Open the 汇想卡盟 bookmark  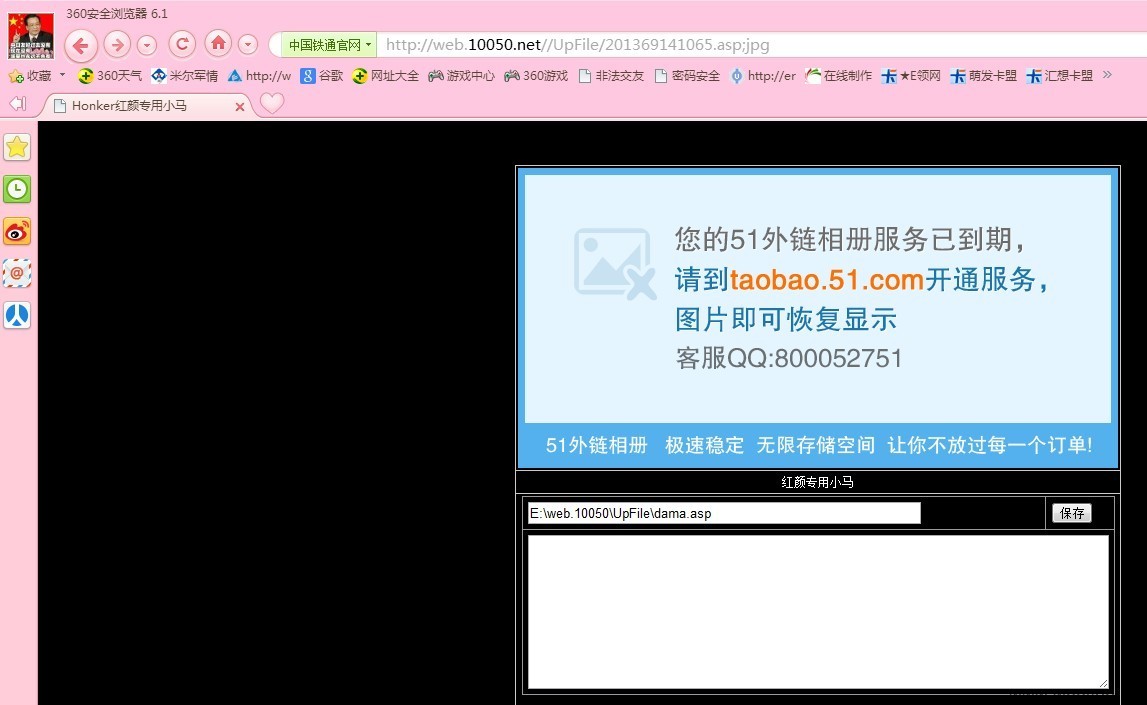pyautogui.click(x=1060, y=75)
